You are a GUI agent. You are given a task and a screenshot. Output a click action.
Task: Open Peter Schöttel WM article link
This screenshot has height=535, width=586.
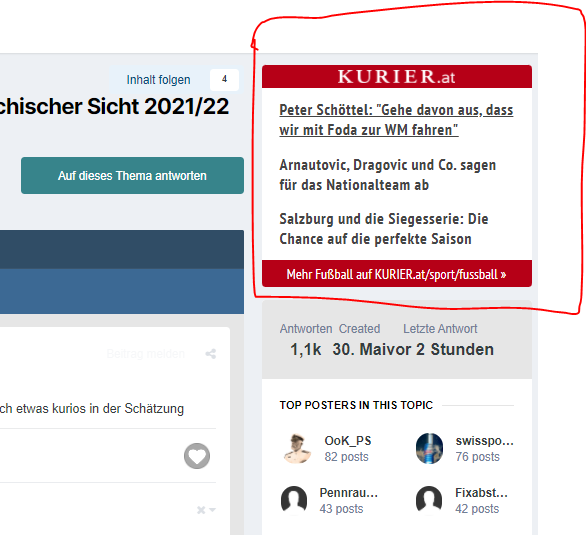coord(396,120)
